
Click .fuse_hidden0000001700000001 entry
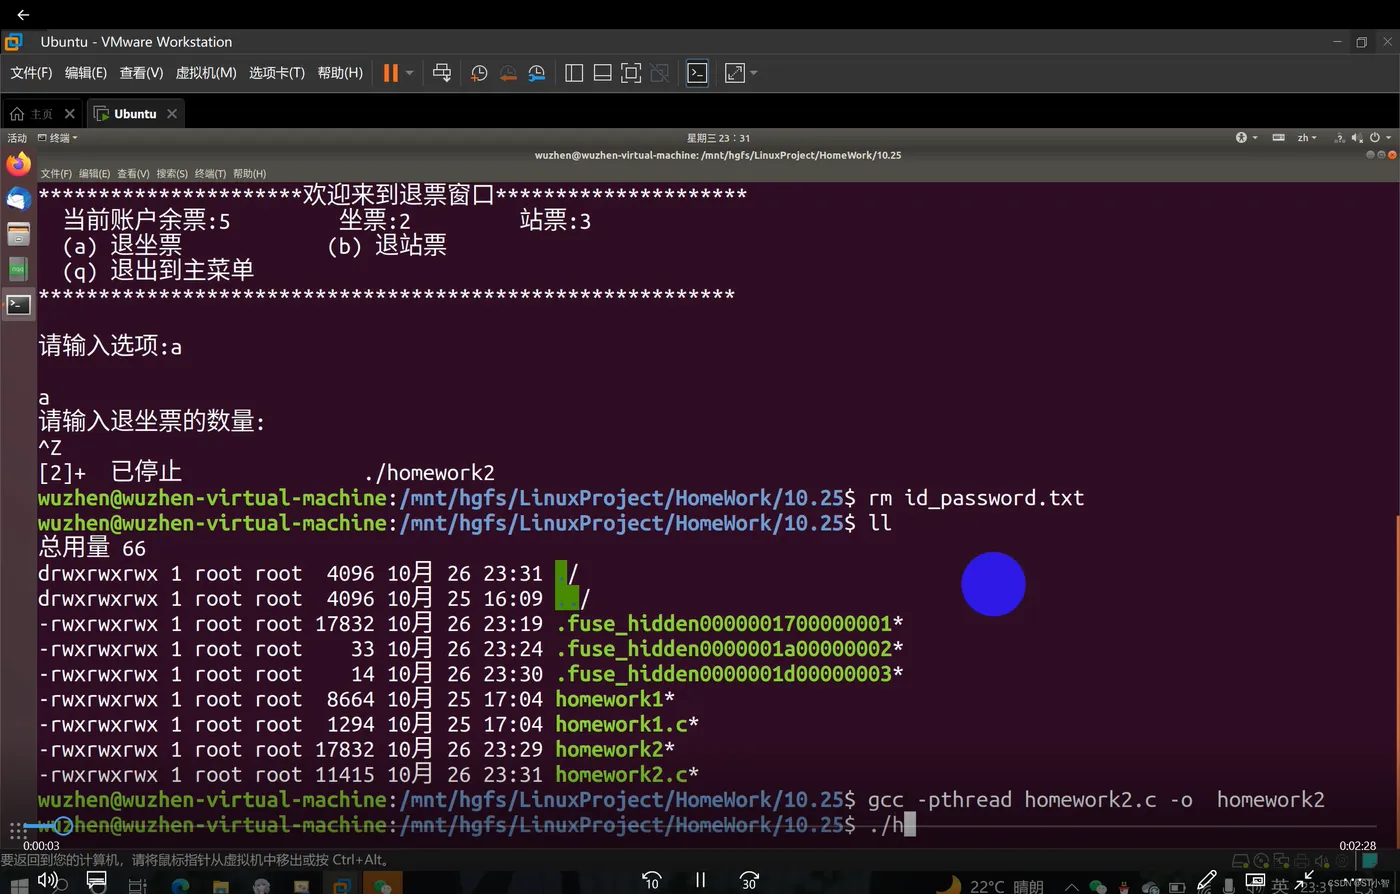tap(723, 624)
